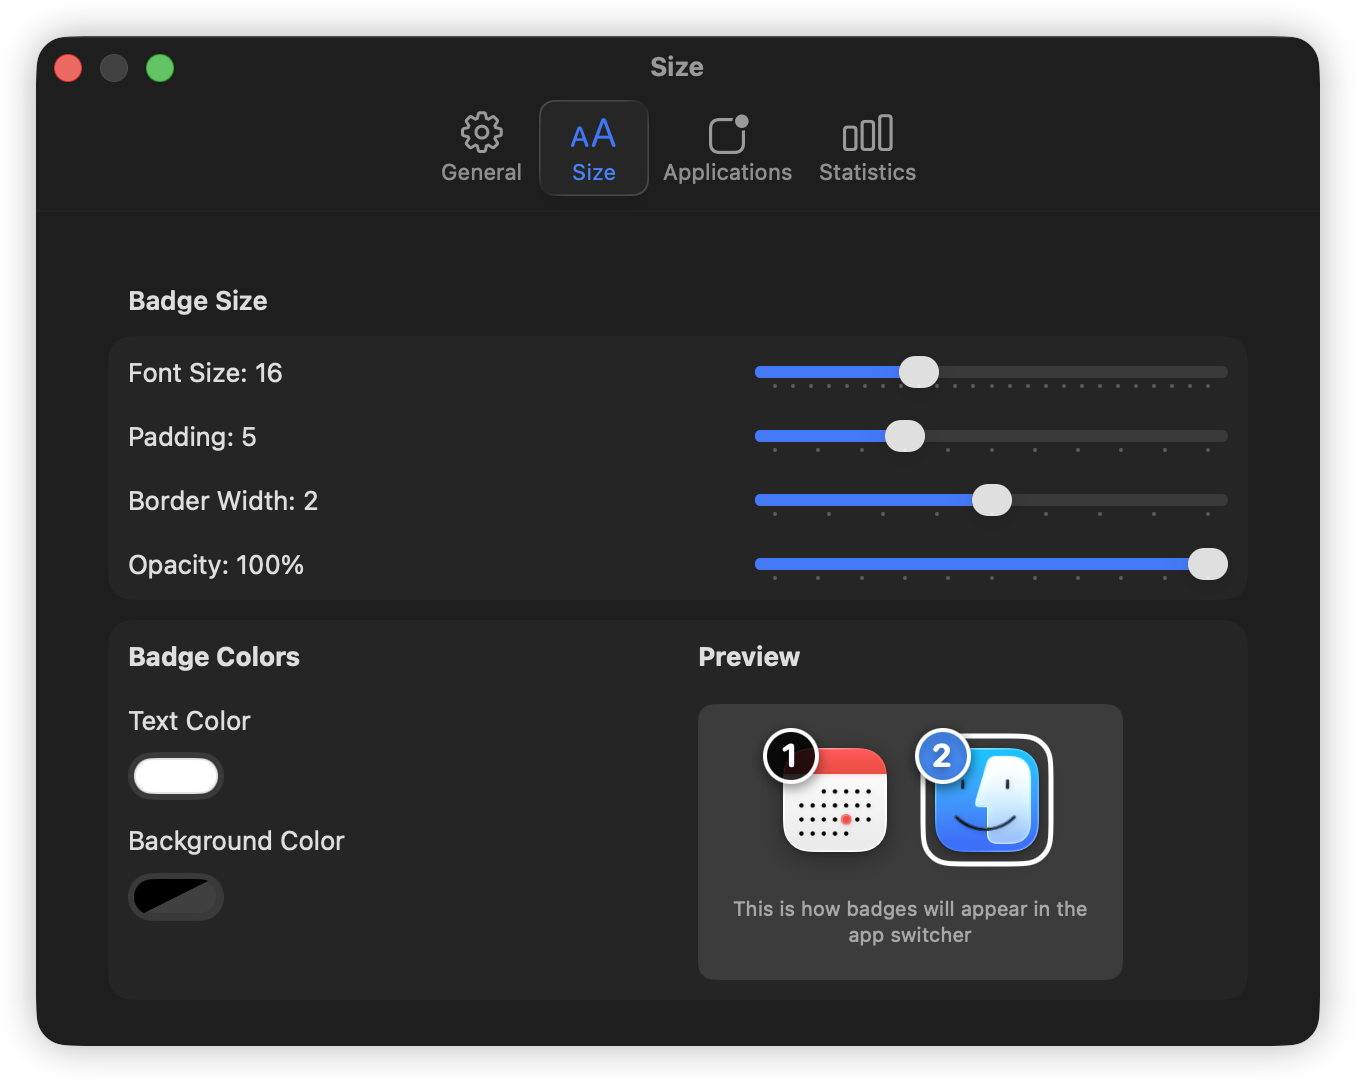
Task: Click the Finder app icon in preview
Action: [987, 800]
